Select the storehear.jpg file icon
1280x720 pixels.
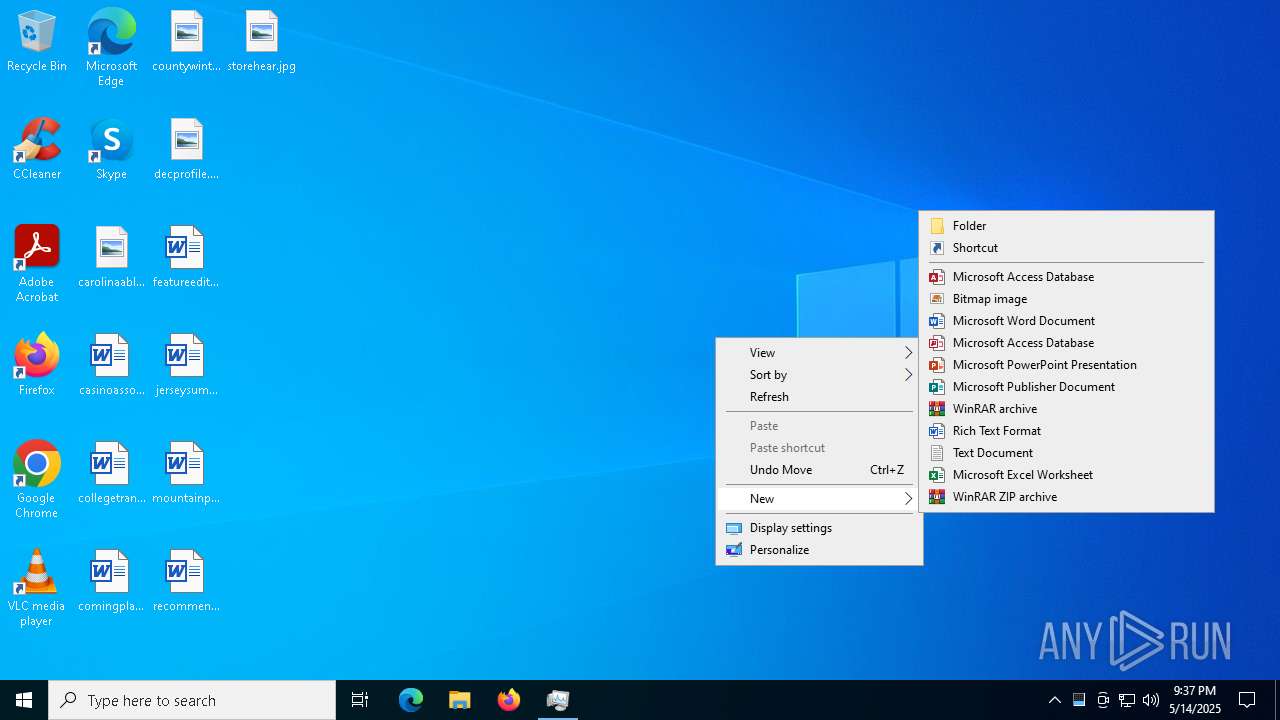[261, 42]
